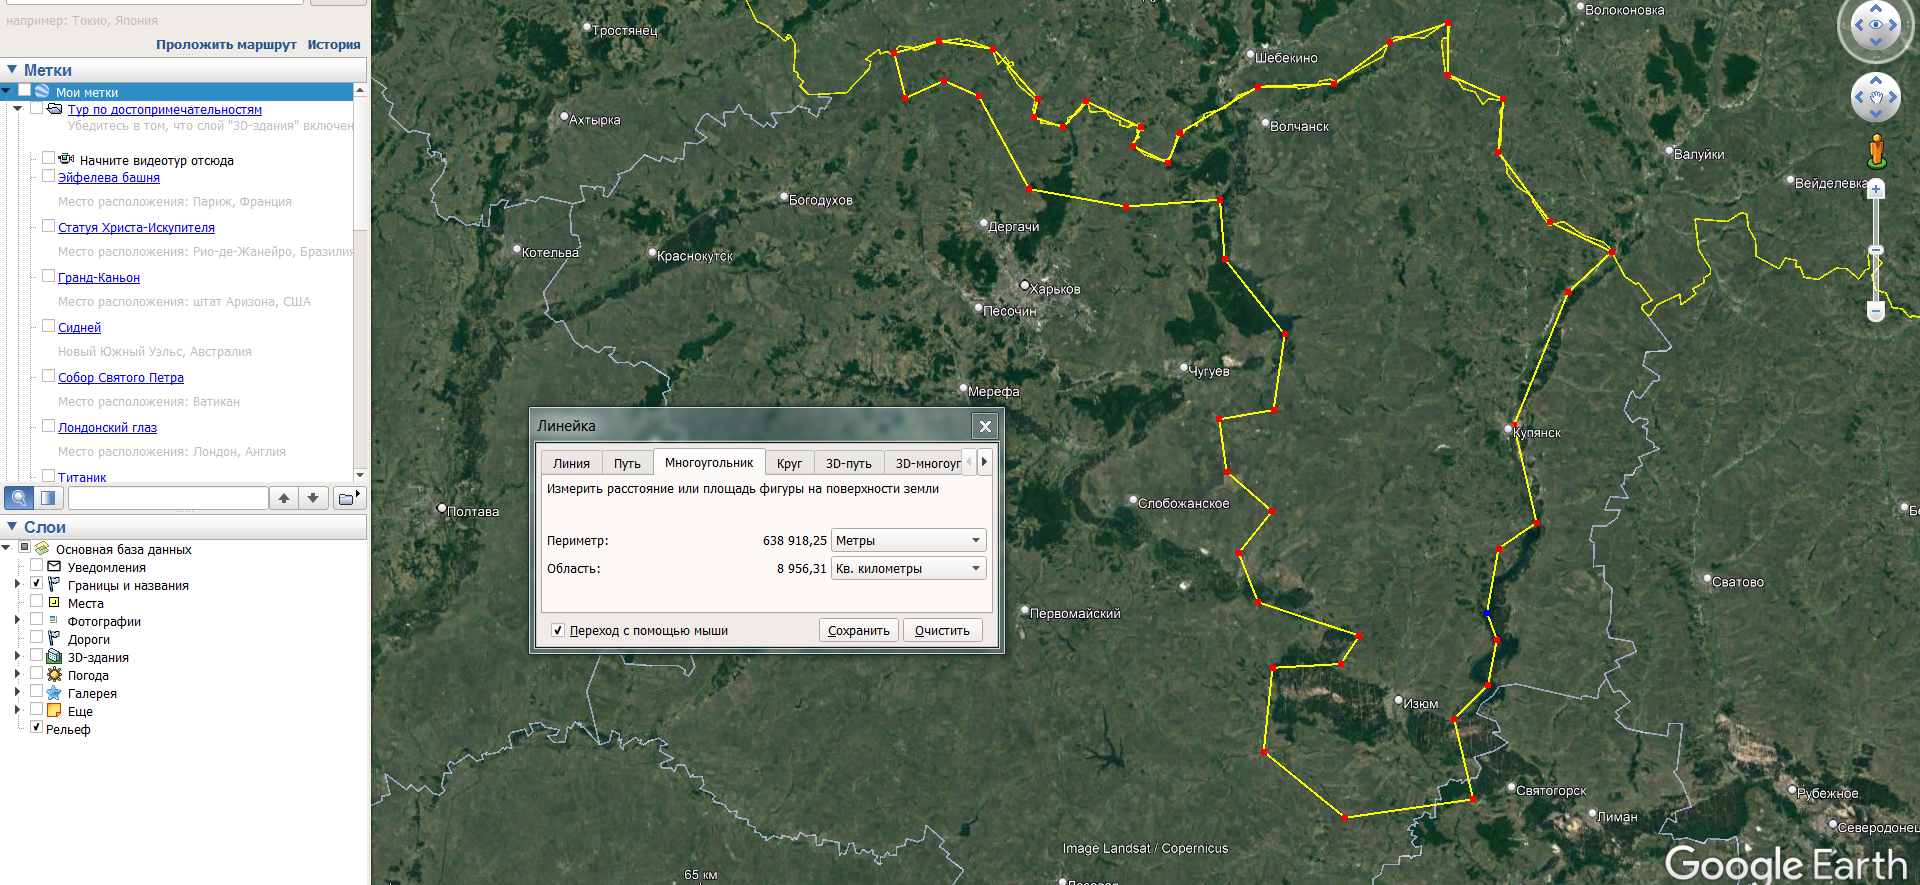
Task: Switch to the 3D-путь ruler tab
Action: 848,463
